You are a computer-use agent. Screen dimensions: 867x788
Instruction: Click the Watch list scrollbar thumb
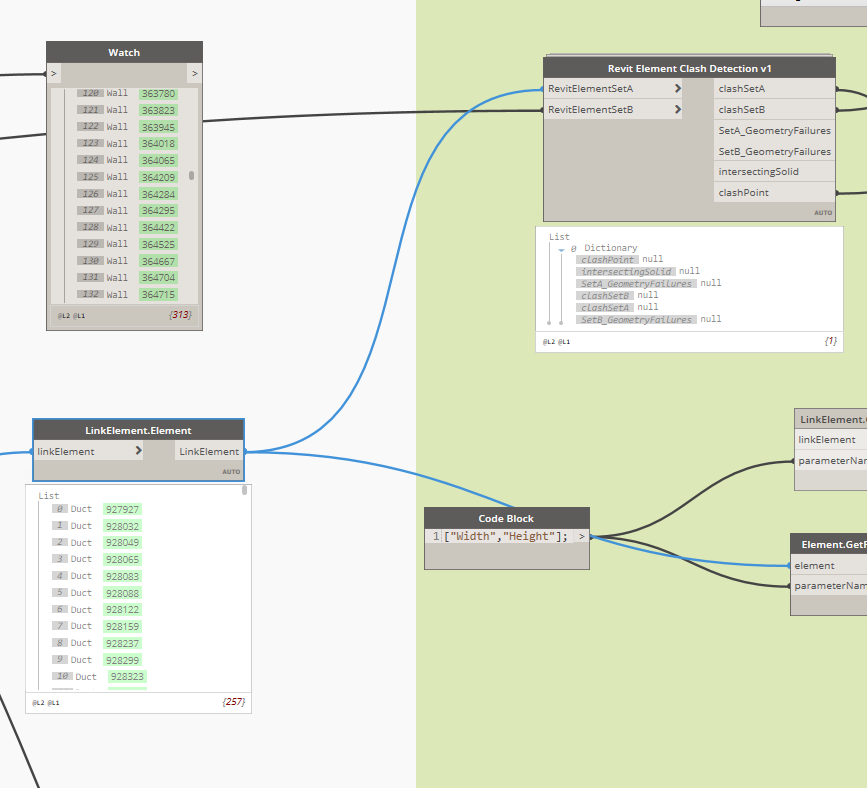click(191, 175)
